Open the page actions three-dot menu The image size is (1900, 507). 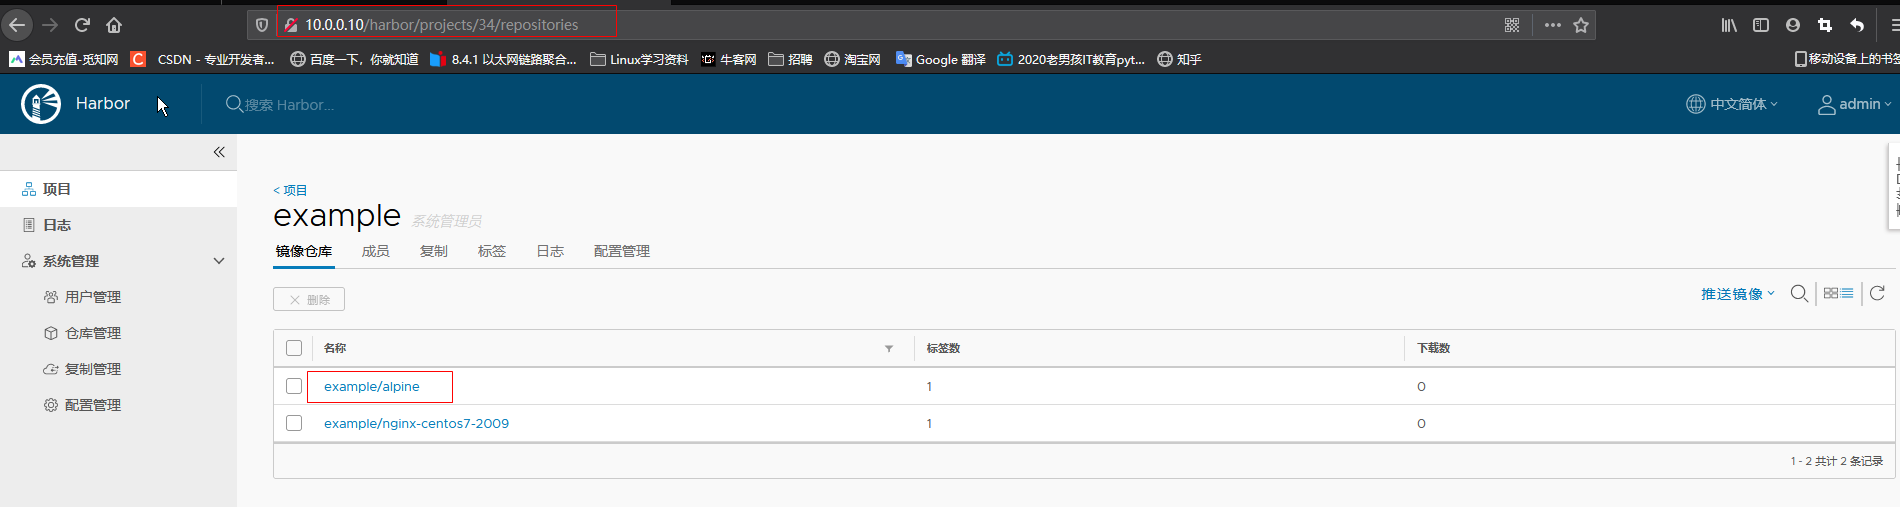pyautogui.click(x=1552, y=25)
